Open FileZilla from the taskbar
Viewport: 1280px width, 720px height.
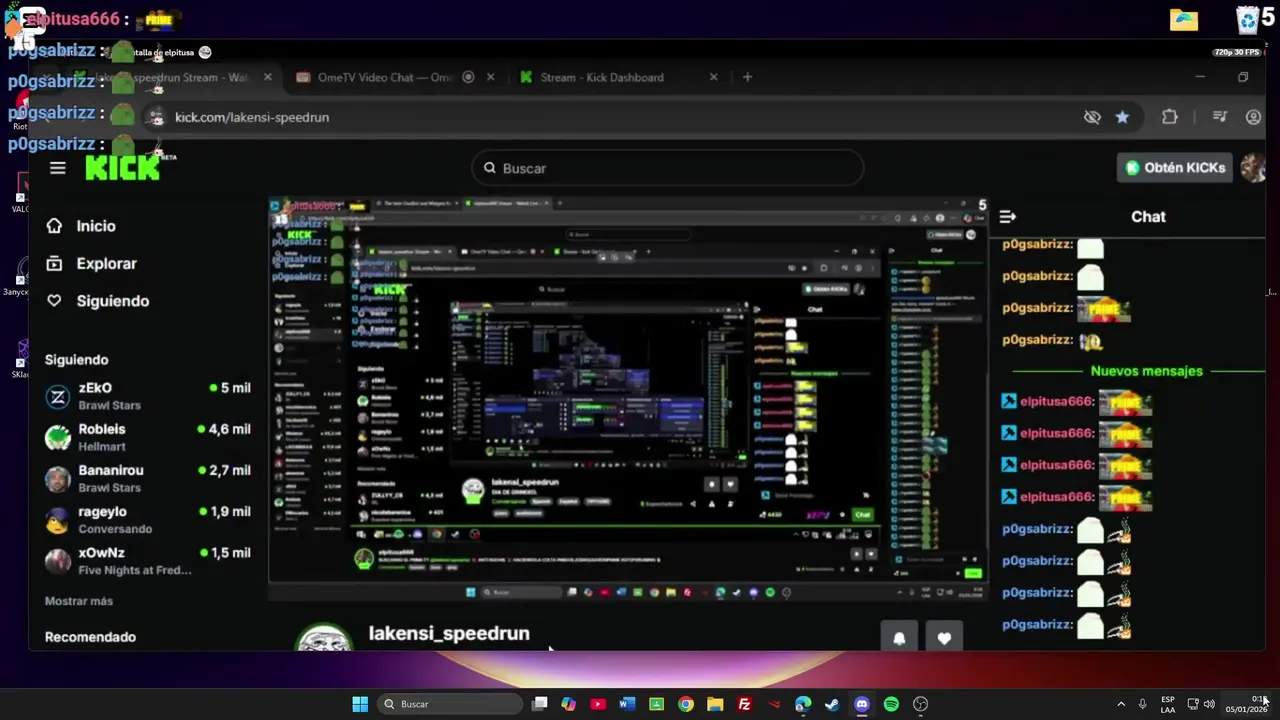[x=744, y=704]
